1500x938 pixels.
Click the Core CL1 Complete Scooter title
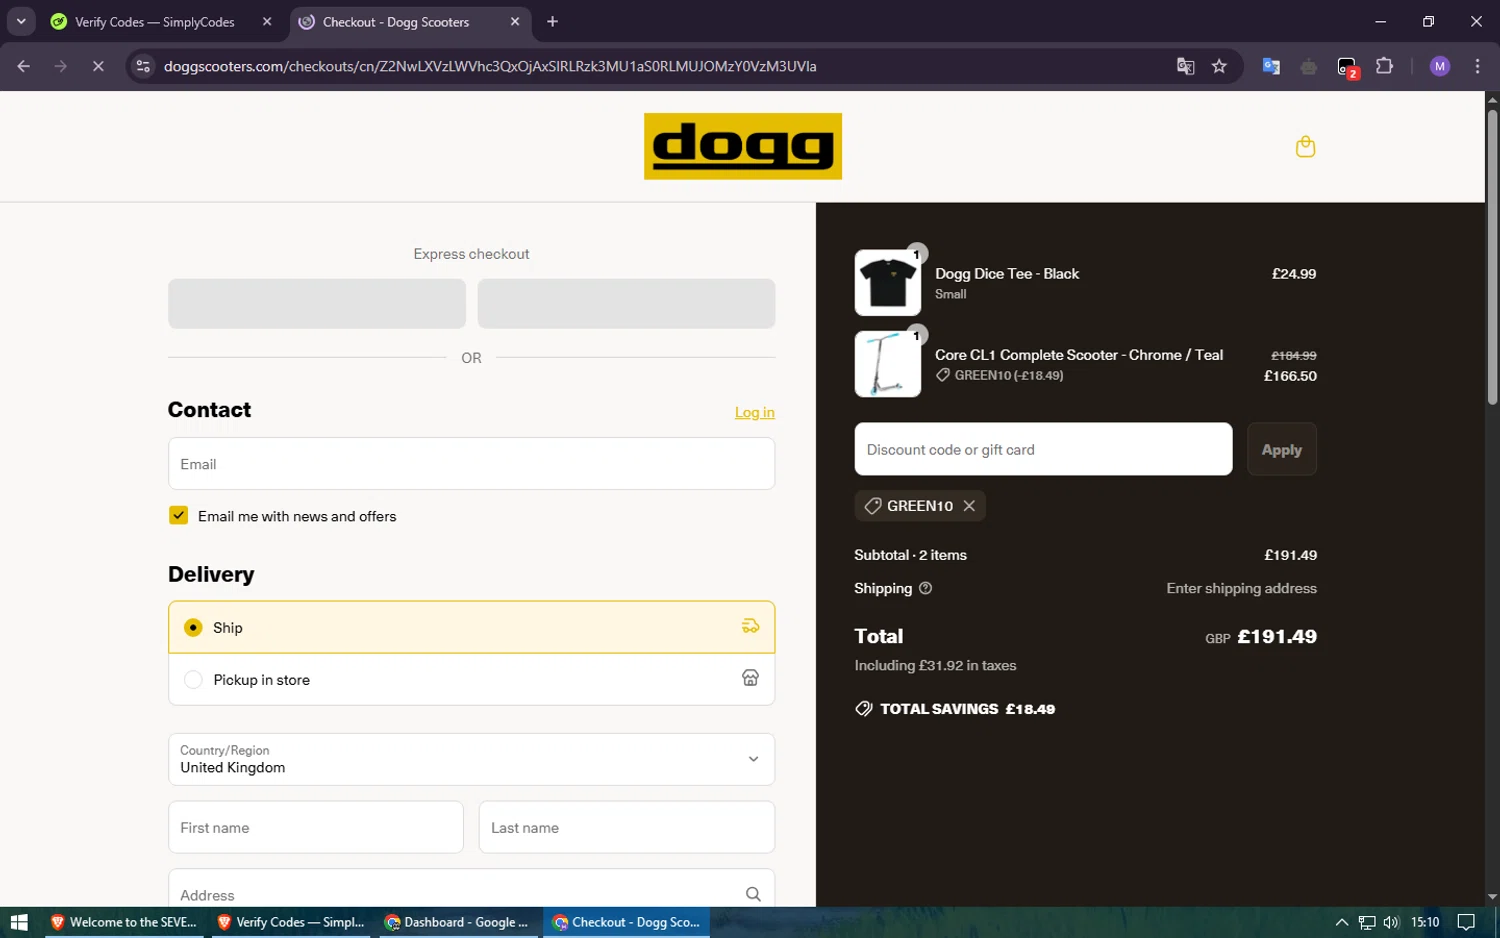pyautogui.click(x=1079, y=355)
